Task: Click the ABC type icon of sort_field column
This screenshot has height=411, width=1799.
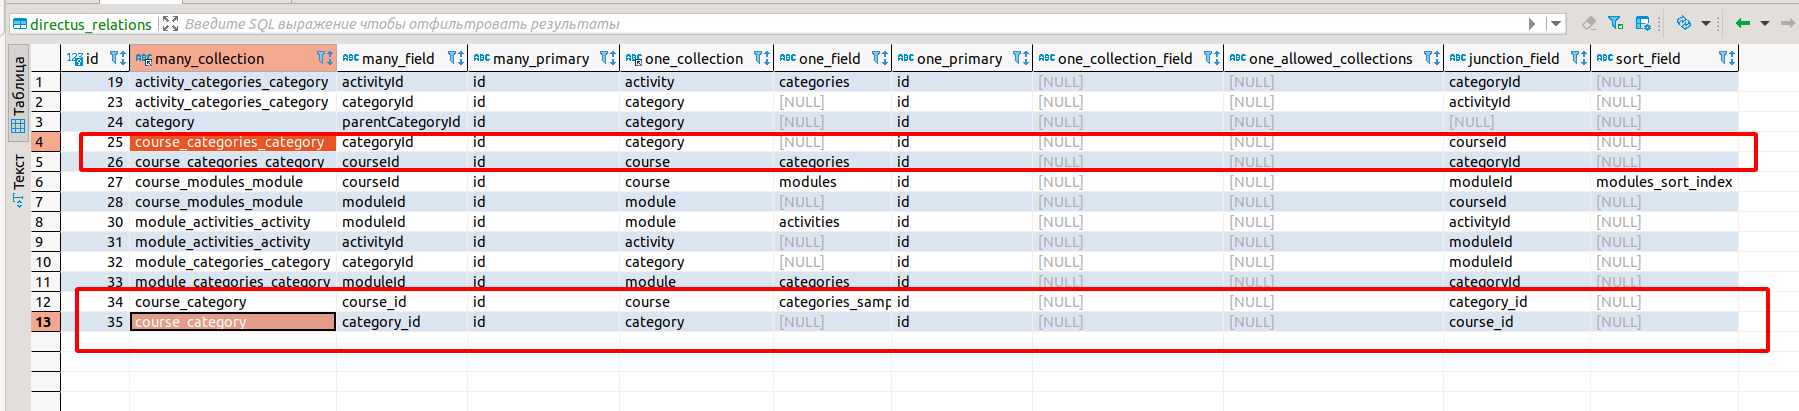Action: [x=1605, y=58]
